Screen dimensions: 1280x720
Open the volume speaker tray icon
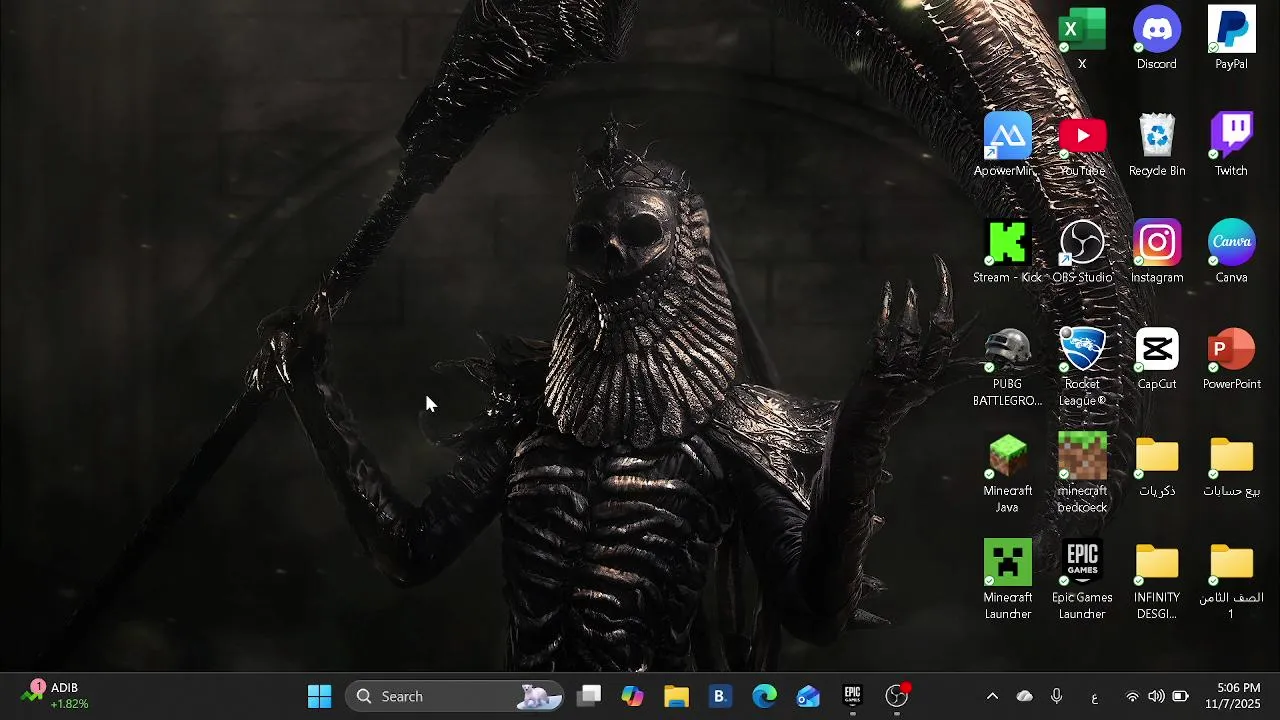pyautogui.click(x=1156, y=696)
